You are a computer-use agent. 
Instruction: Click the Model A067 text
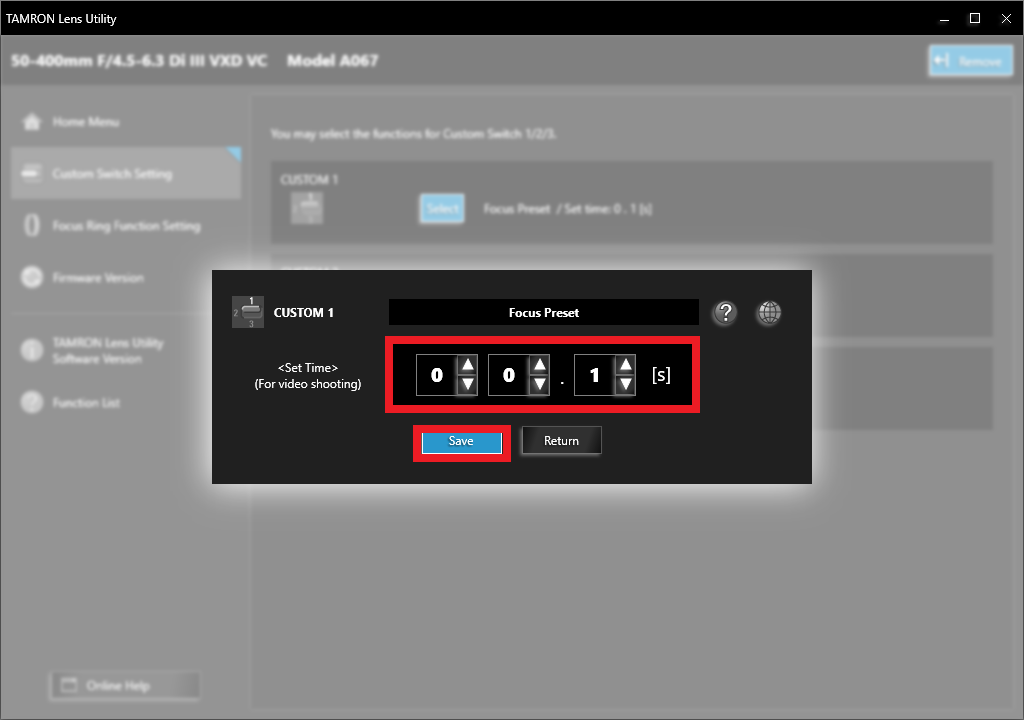[332, 61]
